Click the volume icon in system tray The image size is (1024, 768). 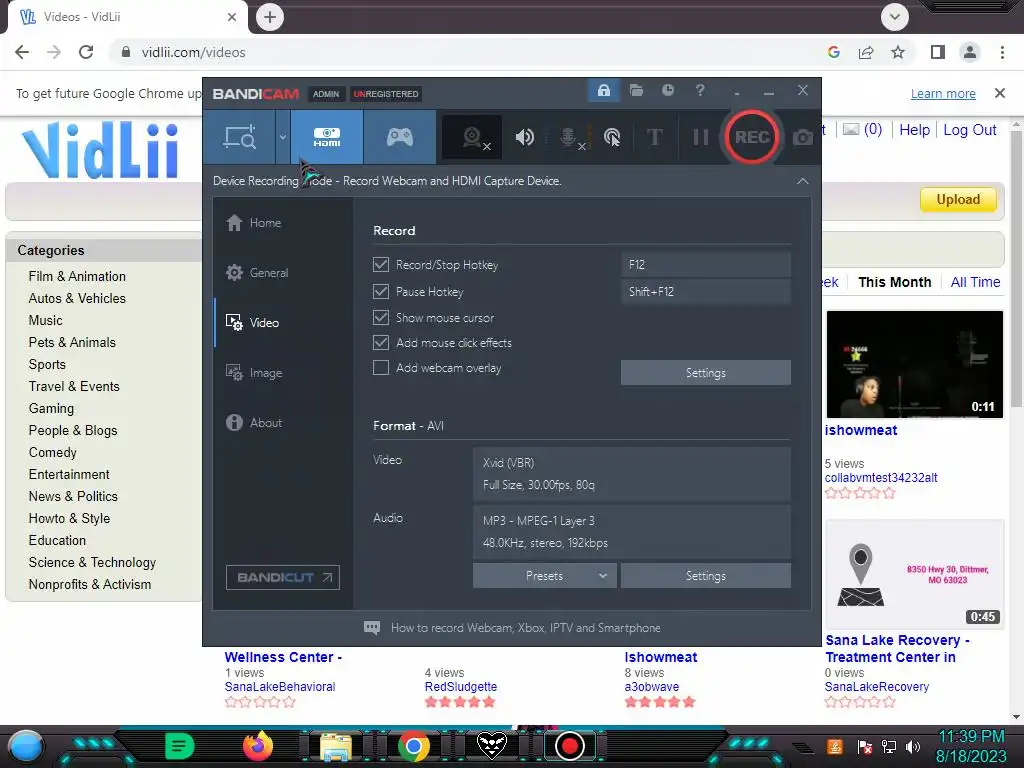coord(913,746)
